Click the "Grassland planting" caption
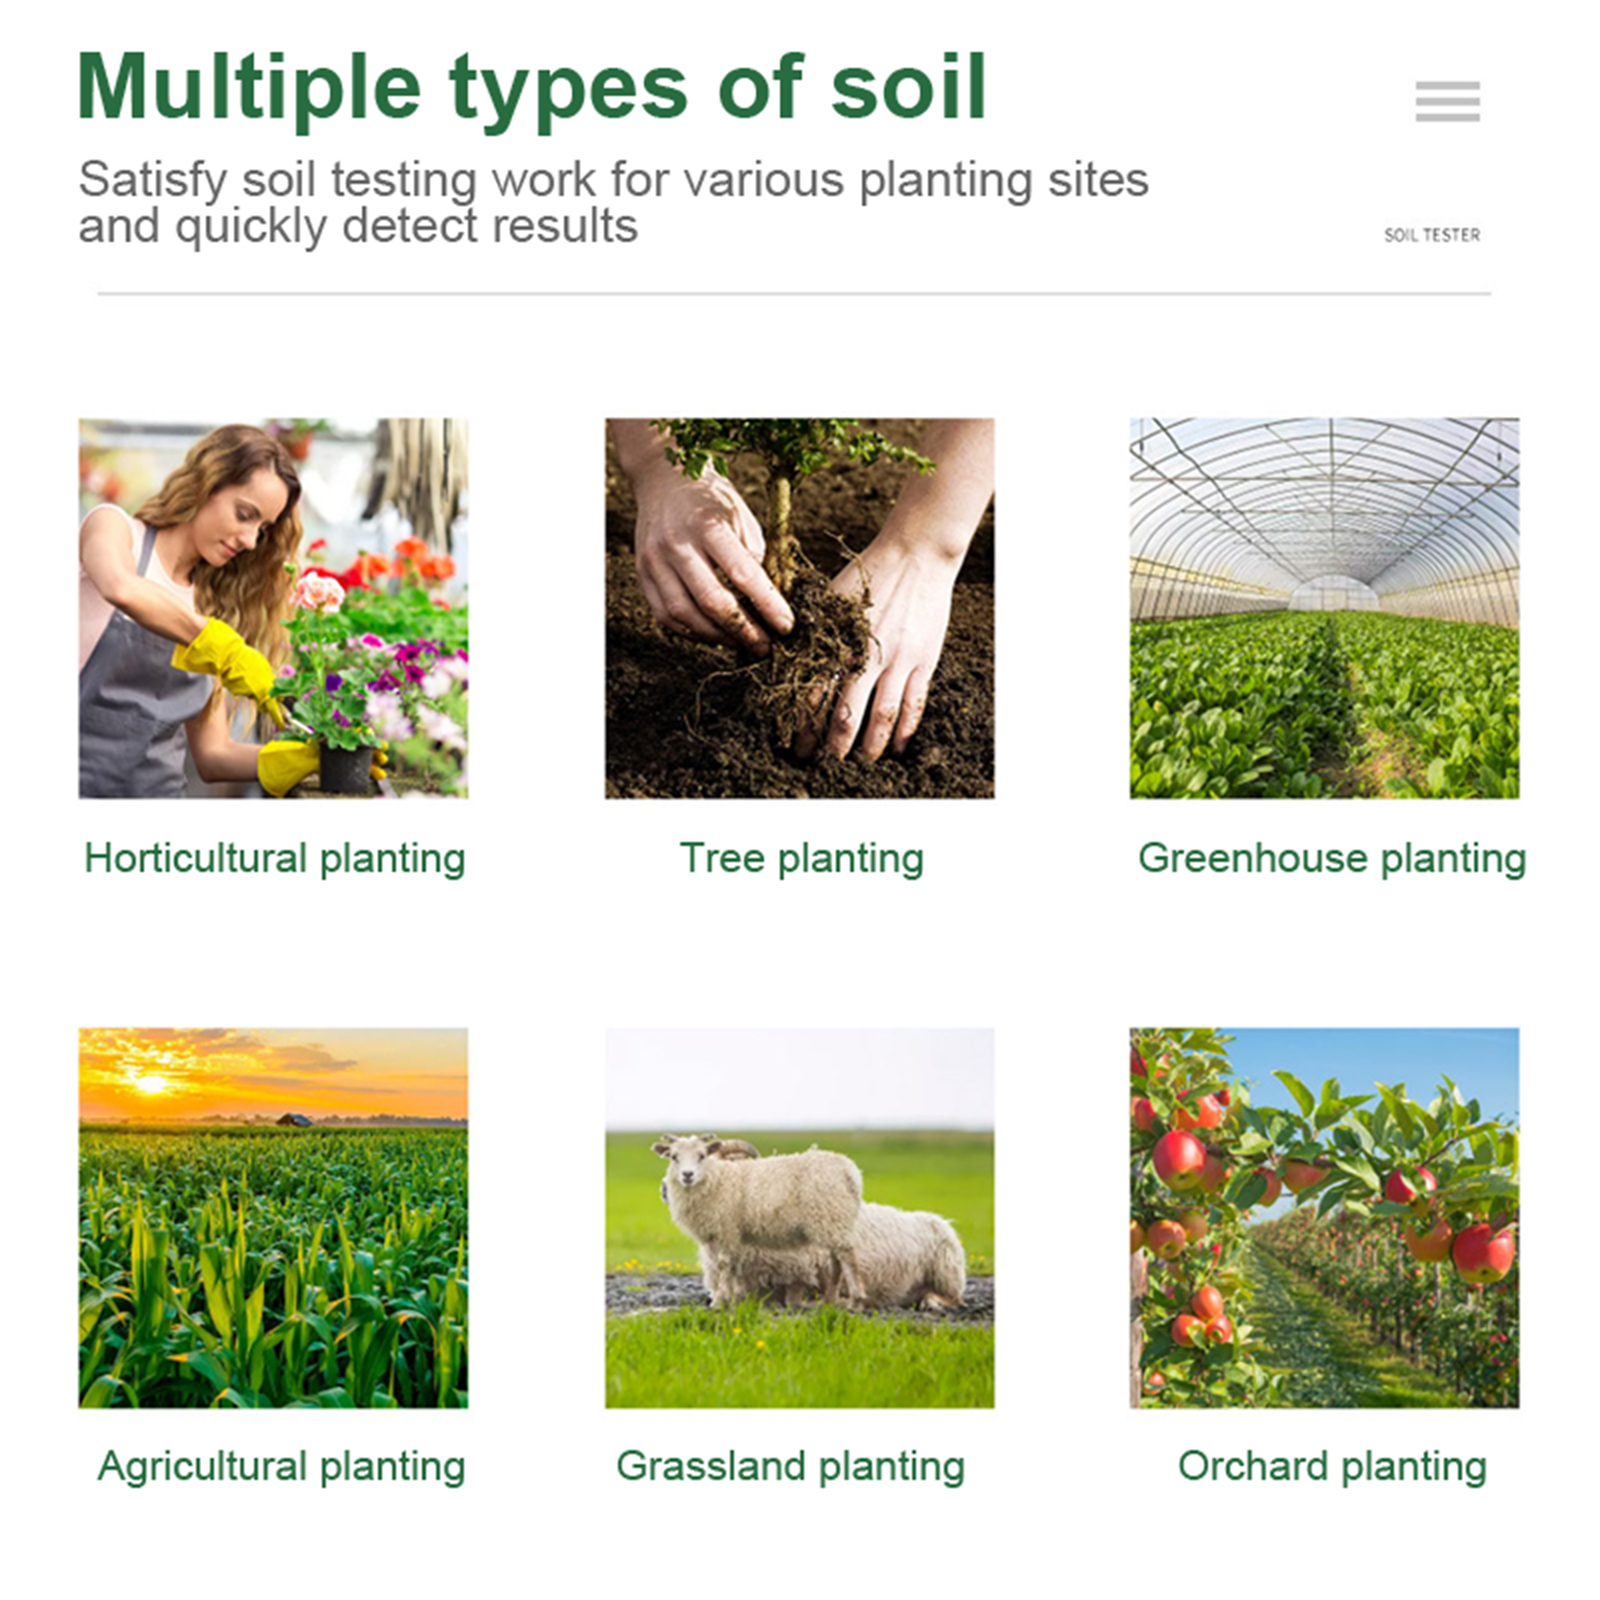Image resolution: width=1600 pixels, height=1600 pixels. click(x=790, y=1466)
